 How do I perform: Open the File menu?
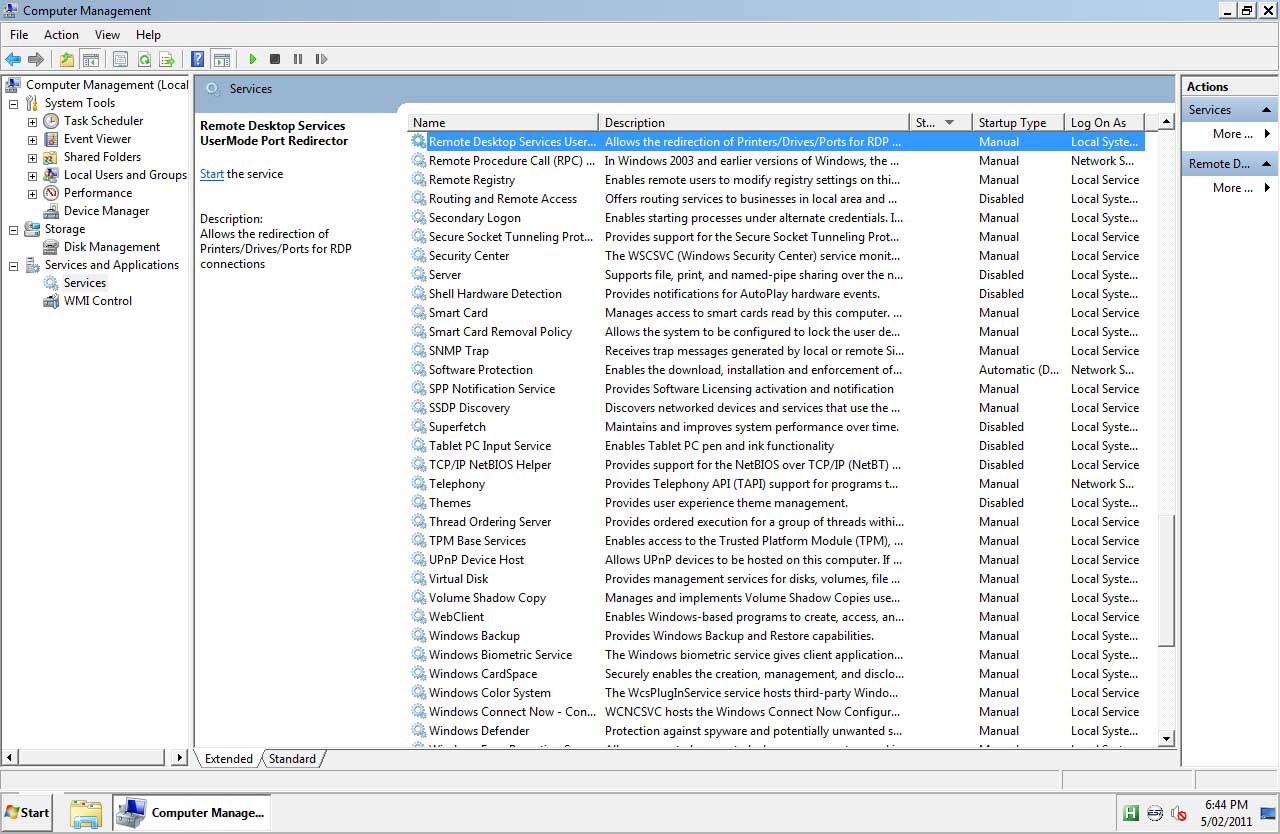19,35
